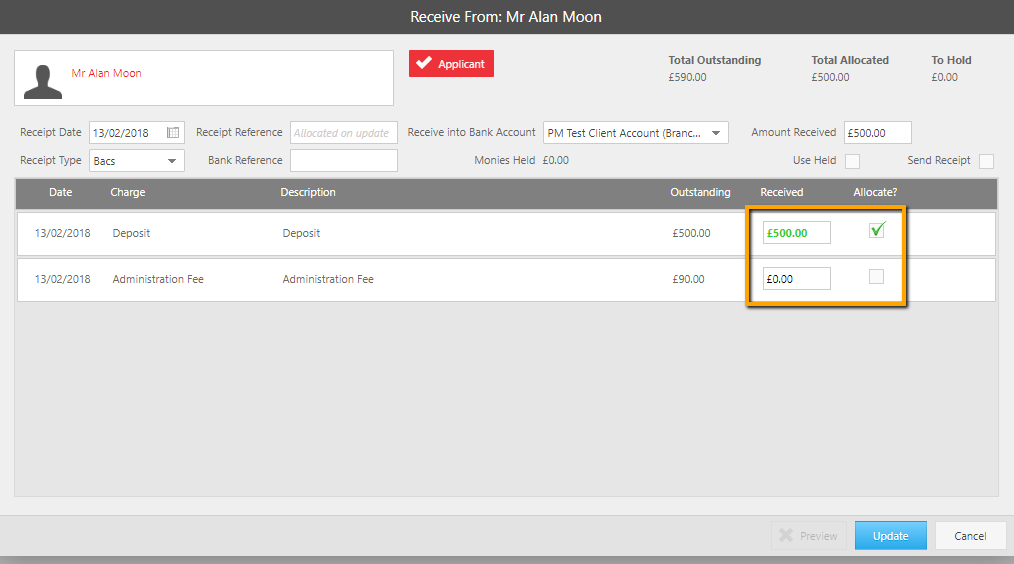Enable the Send Receipt checkbox

[x=986, y=161]
